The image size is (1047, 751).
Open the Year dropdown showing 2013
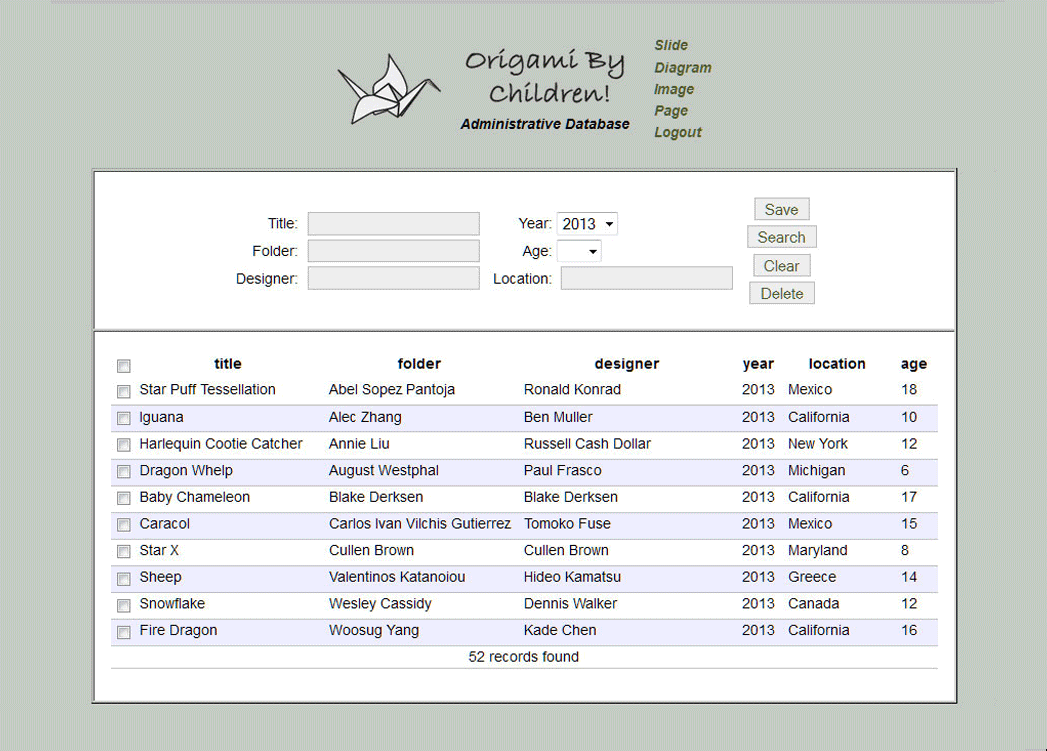[x=587, y=224]
